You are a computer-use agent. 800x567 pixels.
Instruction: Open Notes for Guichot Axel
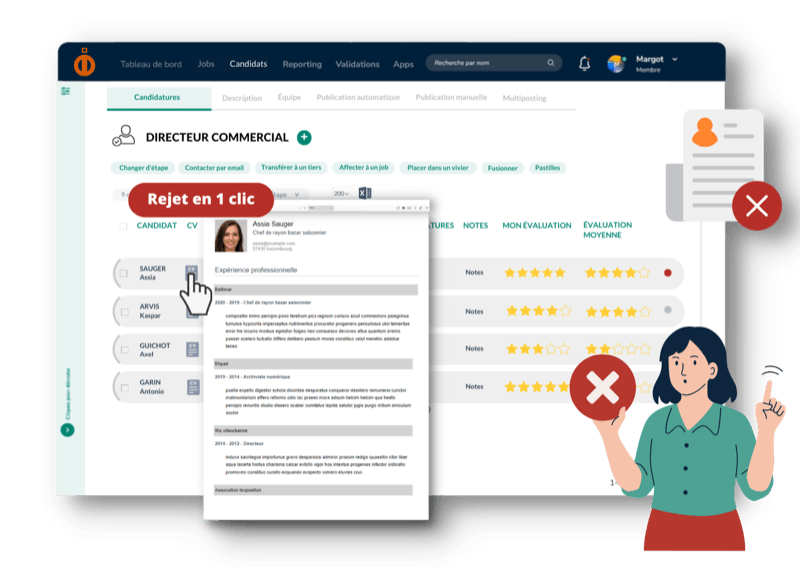(x=474, y=349)
